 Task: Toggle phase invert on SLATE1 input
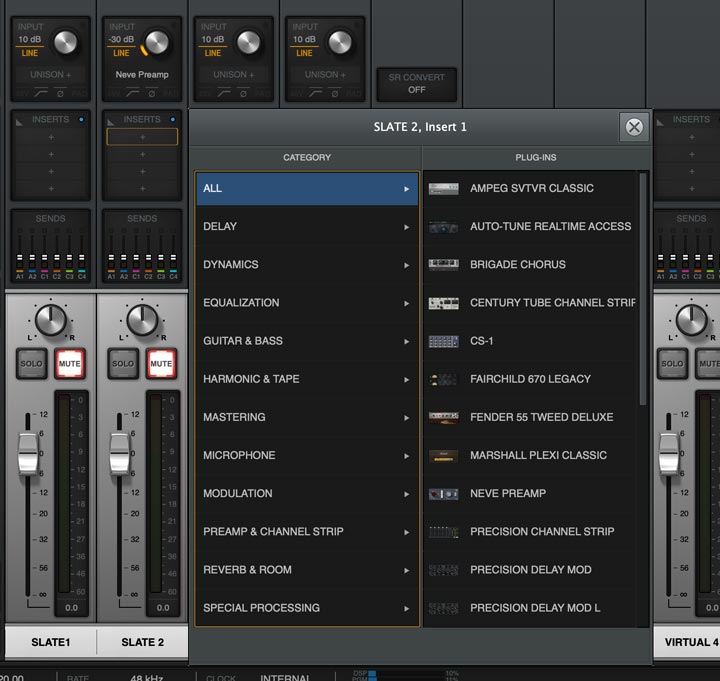click(60, 94)
